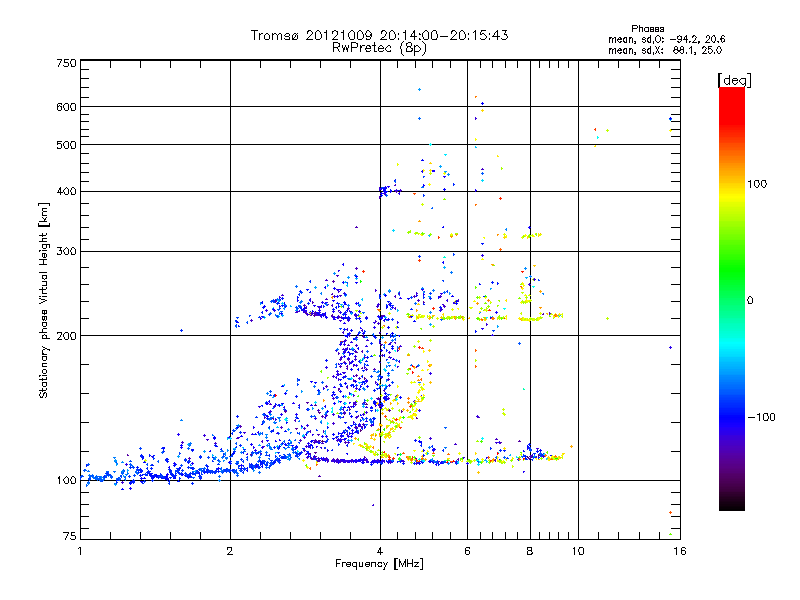Click the x-axis tick label '4'
Image resolution: width=800 pixels, height=600 pixels.
click(x=380, y=551)
